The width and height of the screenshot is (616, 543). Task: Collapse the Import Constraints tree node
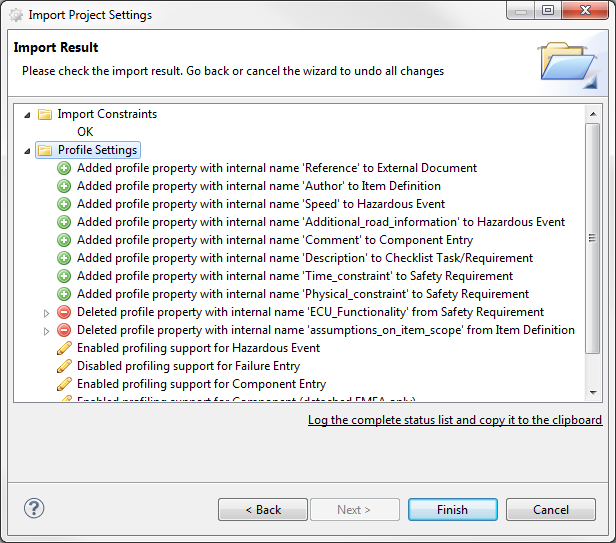coord(27,114)
